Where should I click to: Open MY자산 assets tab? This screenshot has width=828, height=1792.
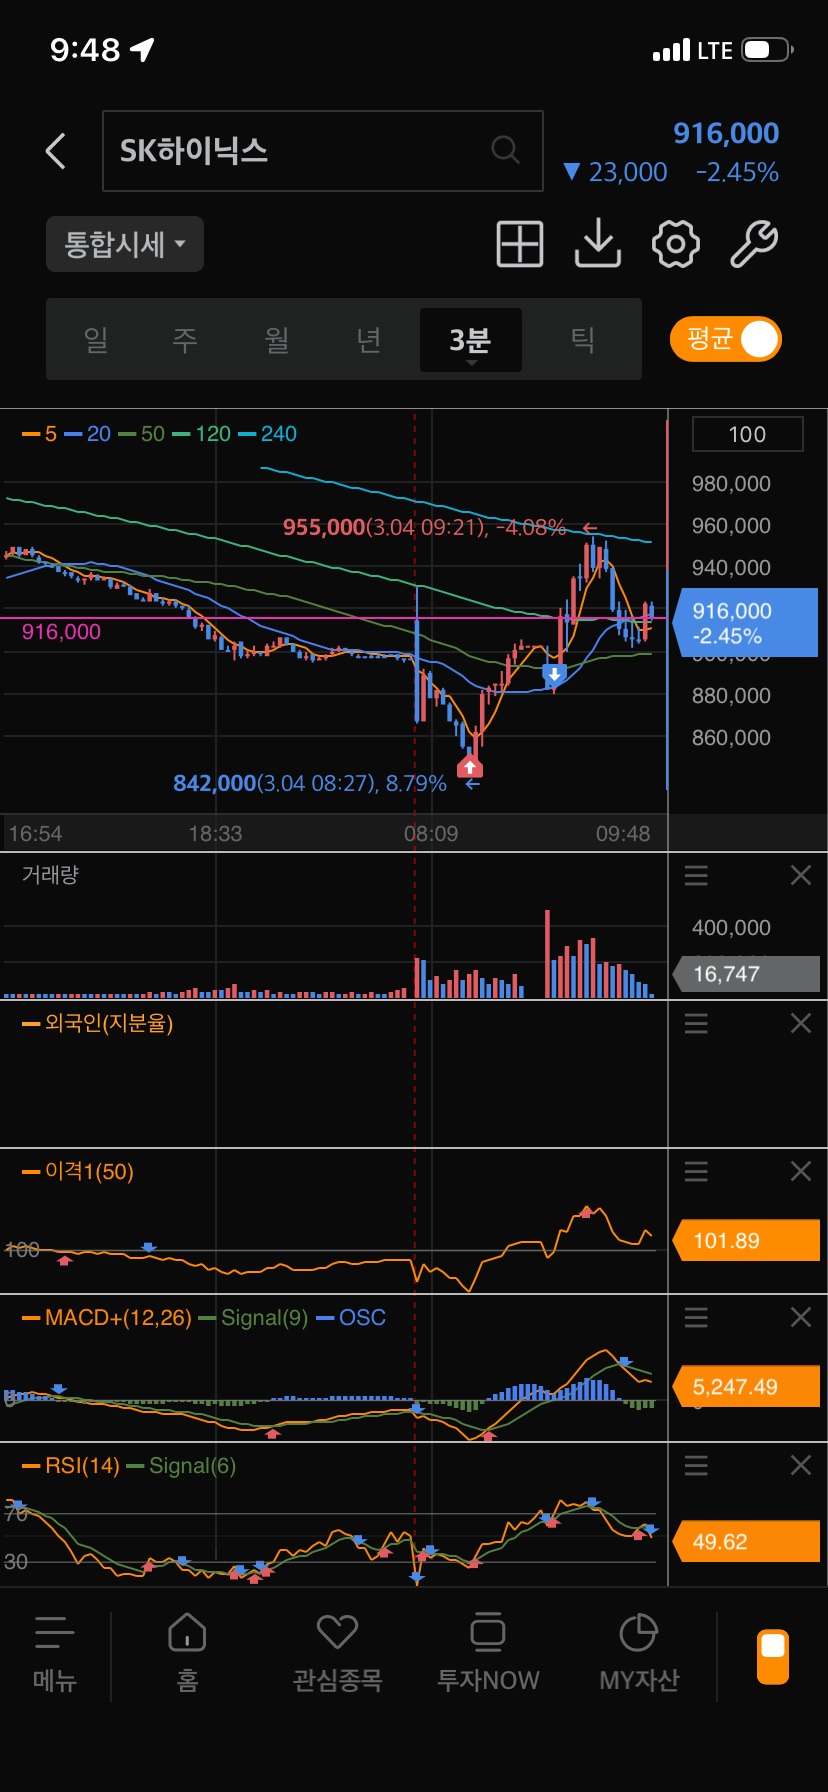(639, 1652)
